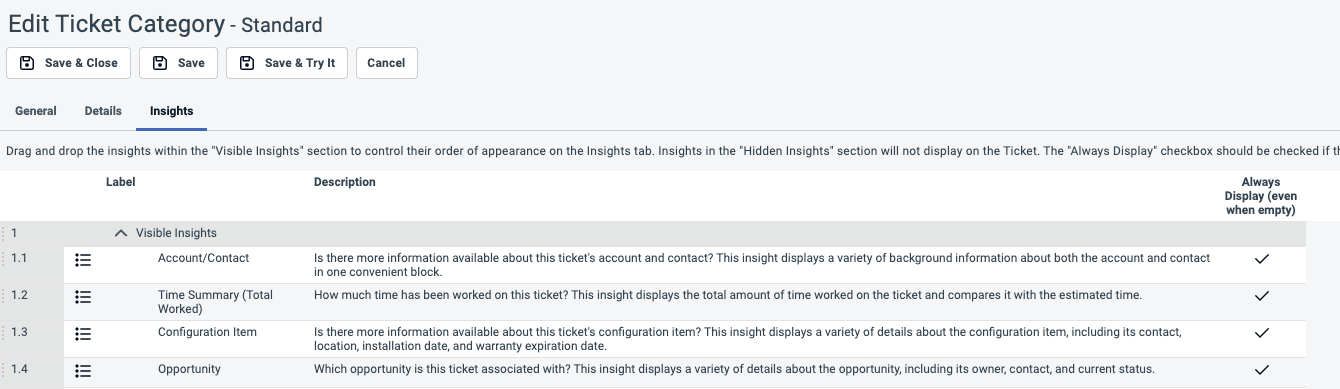This screenshot has width=1340, height=389.
Task: Switch to the Details tab
Action: click(x=103, y=111)
